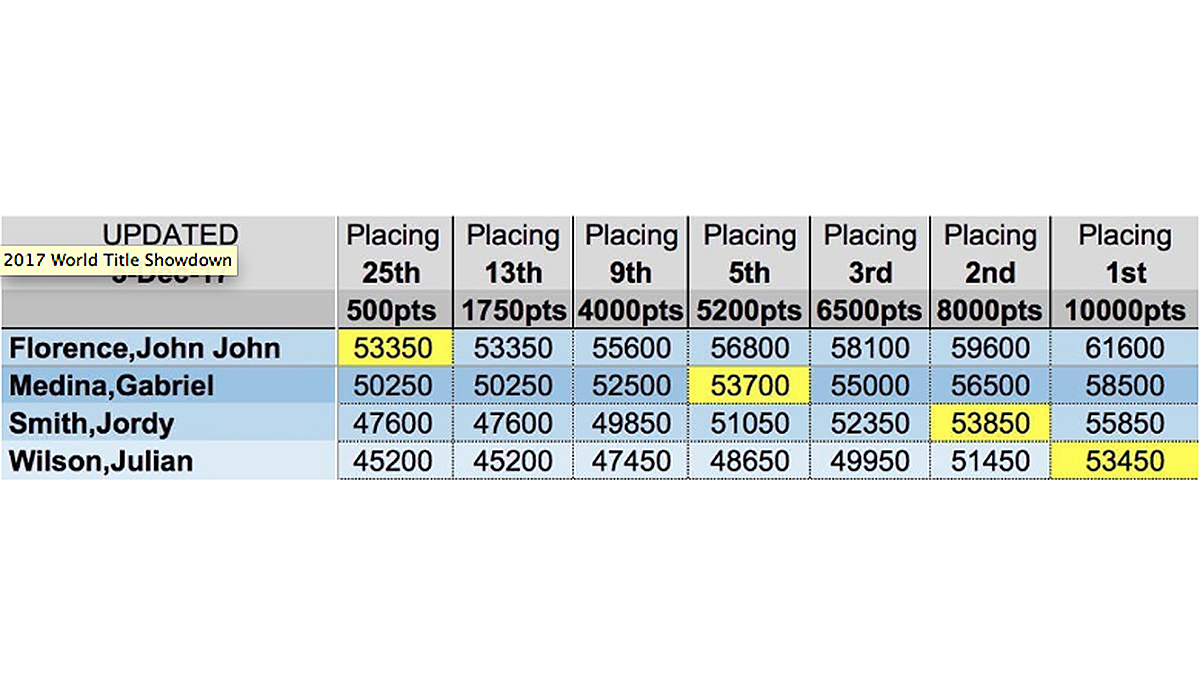Select the Placing 1st 10000pts header
Image resolution: width=1200 pixels, height=695 pixels.
click(1123, 272)
